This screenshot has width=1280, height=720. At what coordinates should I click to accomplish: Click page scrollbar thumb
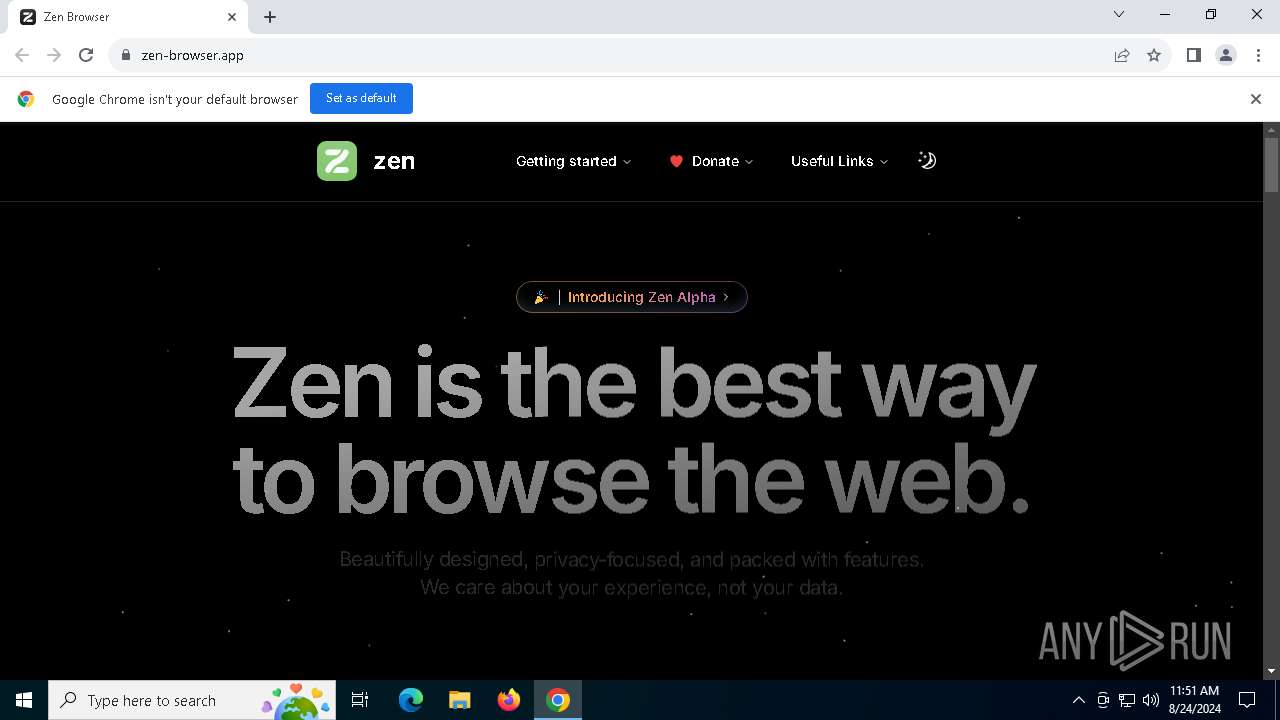click(x=1272, y=164)
